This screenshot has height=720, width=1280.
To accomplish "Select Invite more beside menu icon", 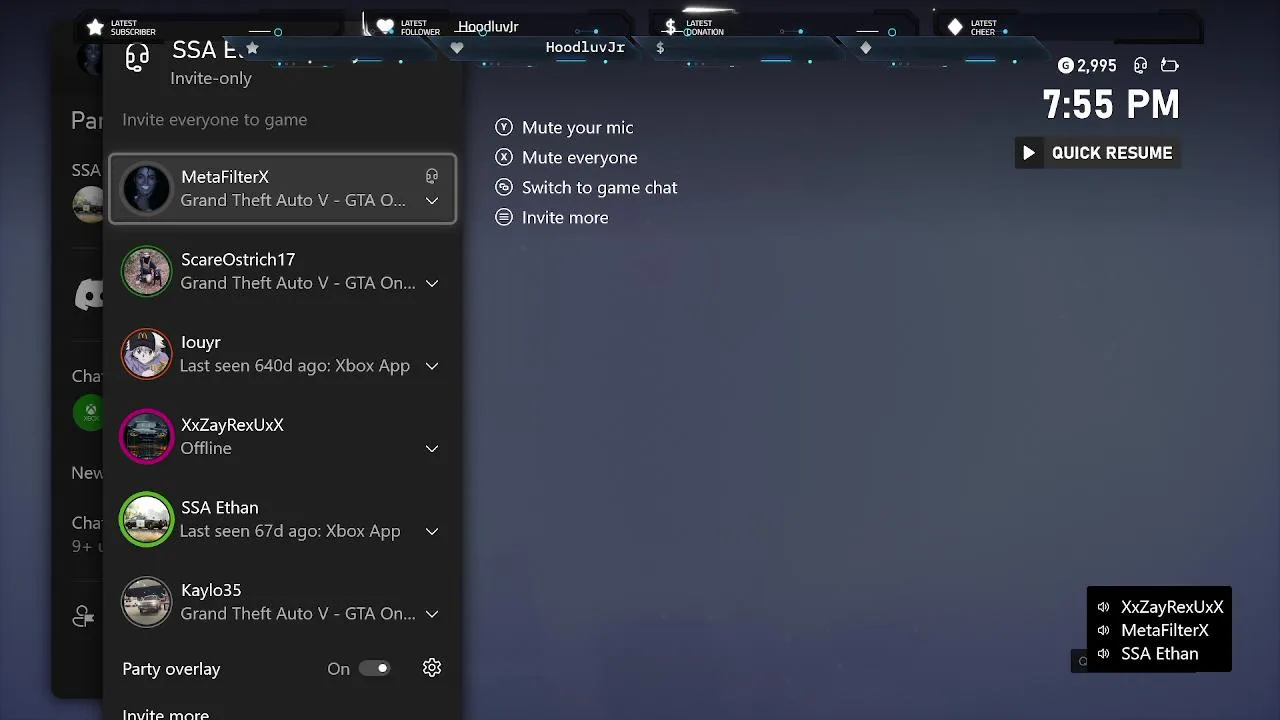I will [x=564, y=218].
